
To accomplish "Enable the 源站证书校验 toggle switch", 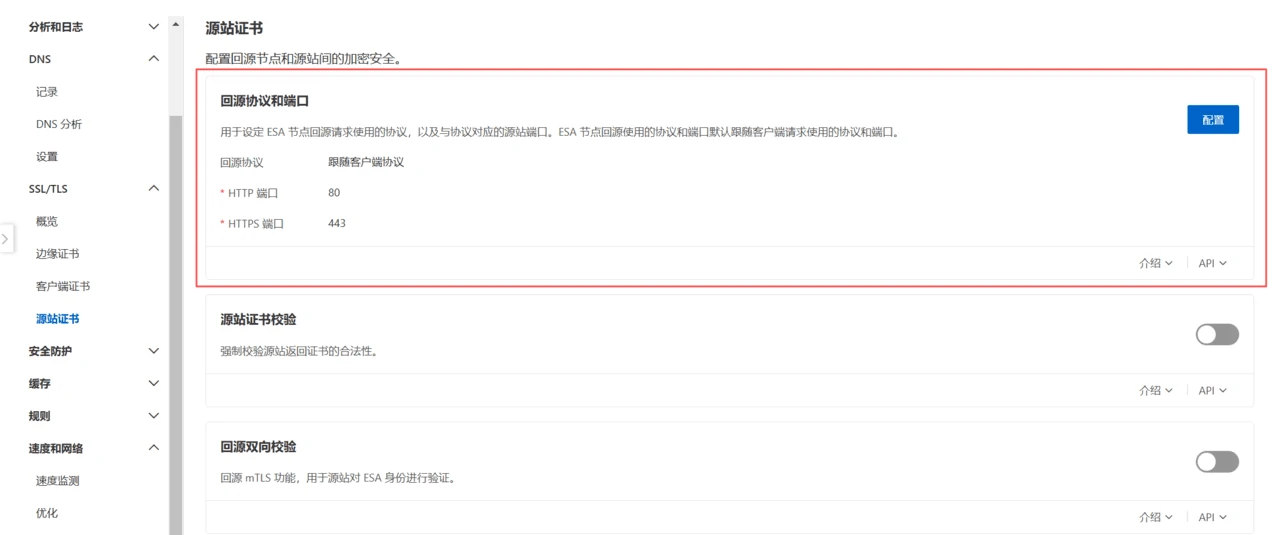I will pyautogui.click(x=1217, y=334).
